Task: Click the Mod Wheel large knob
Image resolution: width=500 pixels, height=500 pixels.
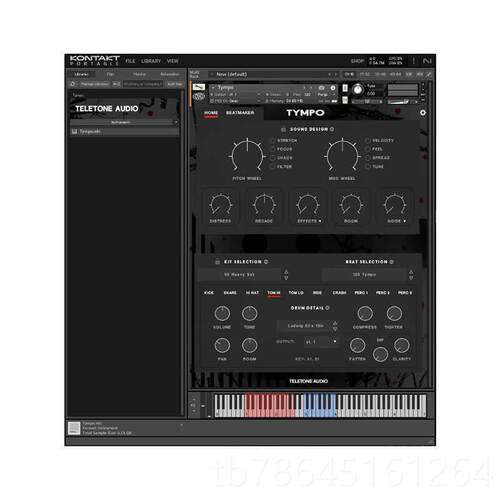Action: (342, 155)
